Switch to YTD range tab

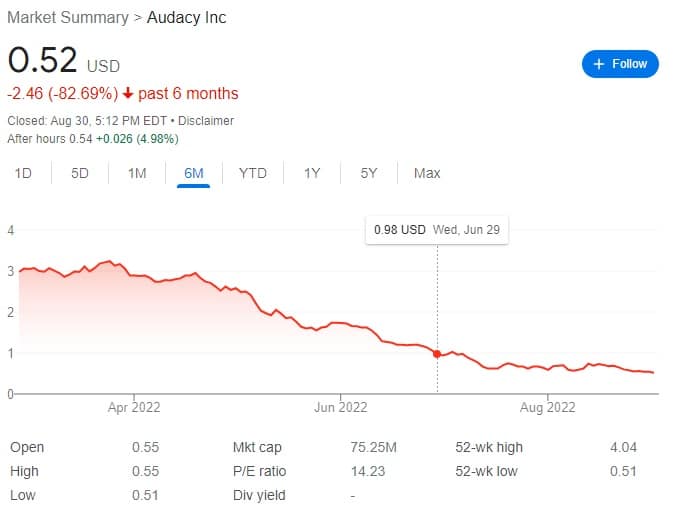coord(253,173)
